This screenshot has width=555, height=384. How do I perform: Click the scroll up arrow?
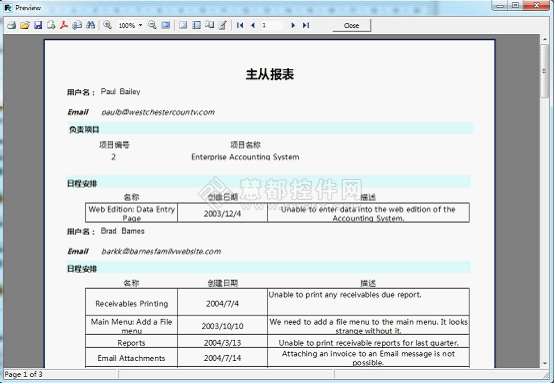pos(544,39)
